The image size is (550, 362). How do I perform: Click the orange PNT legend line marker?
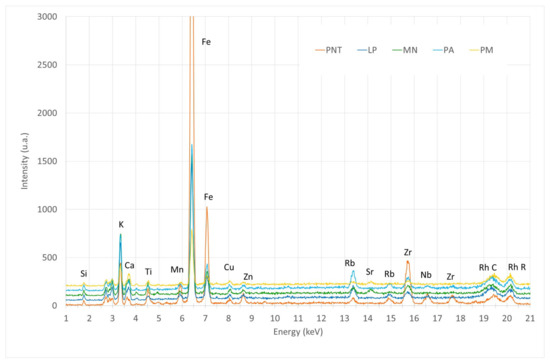pos(320,51)
